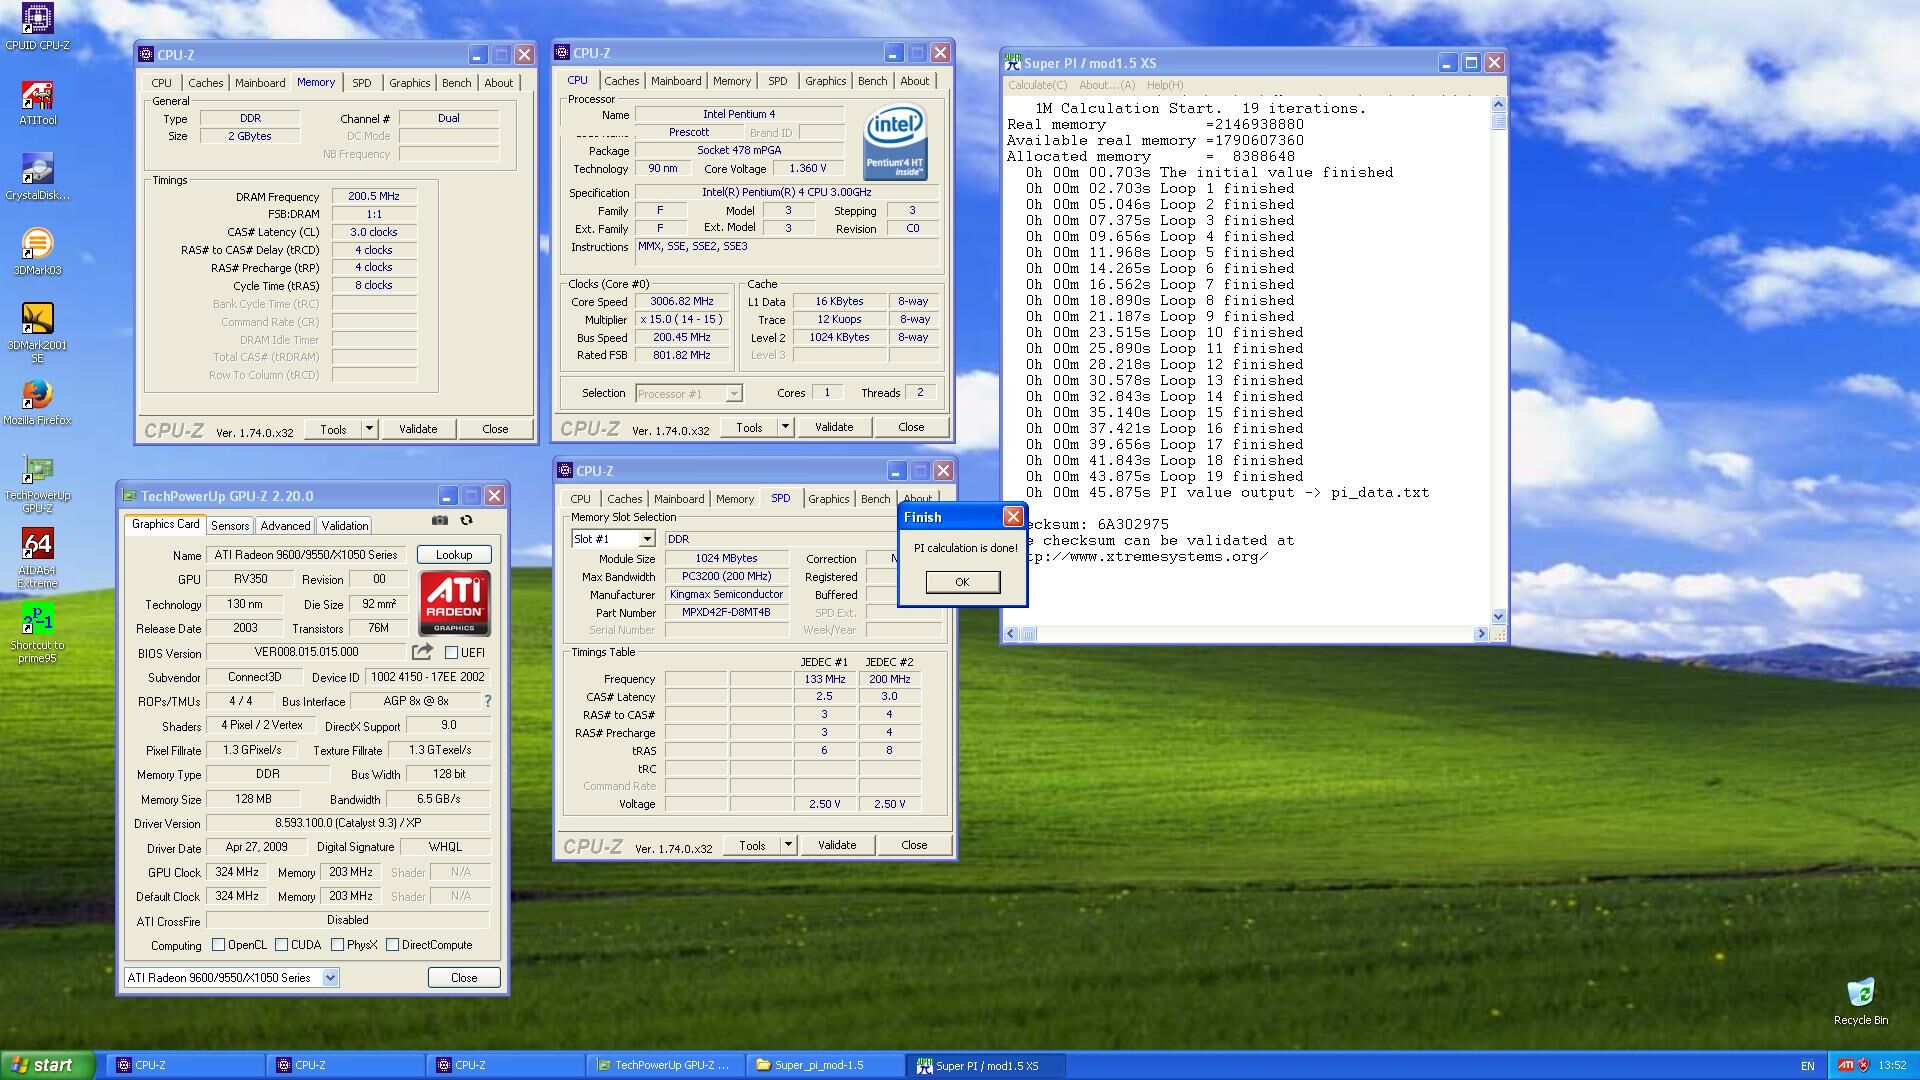Click the Super PI taskbar button
1920x1080 pixels.
click(985, 1065)
